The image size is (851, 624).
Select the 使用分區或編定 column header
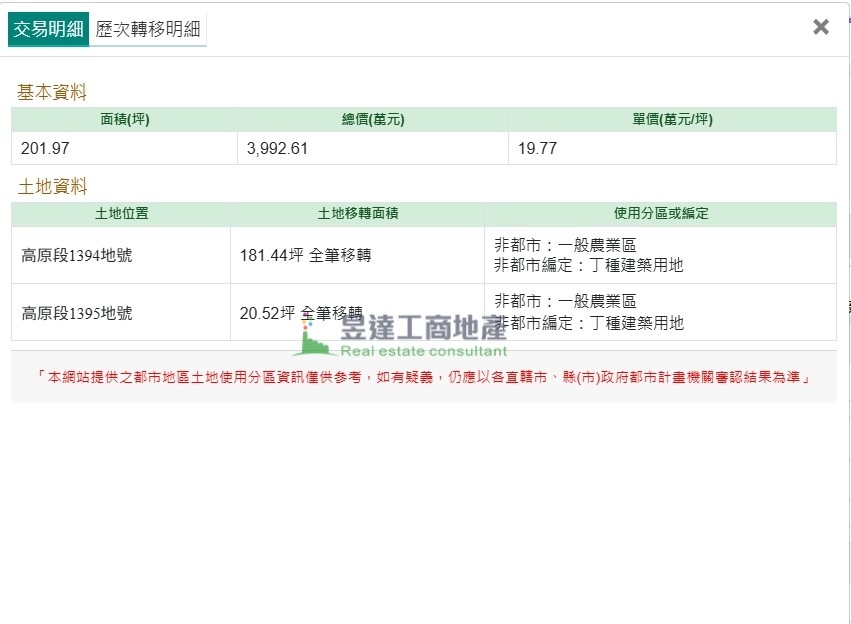click(x=660, y=214)
